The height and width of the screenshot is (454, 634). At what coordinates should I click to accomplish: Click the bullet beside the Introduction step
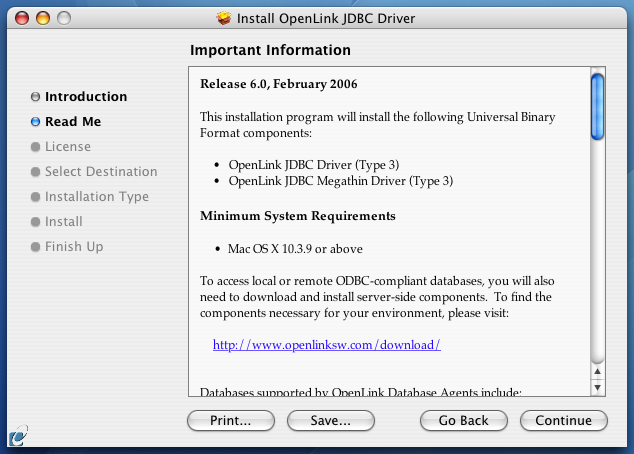[36, 97]
